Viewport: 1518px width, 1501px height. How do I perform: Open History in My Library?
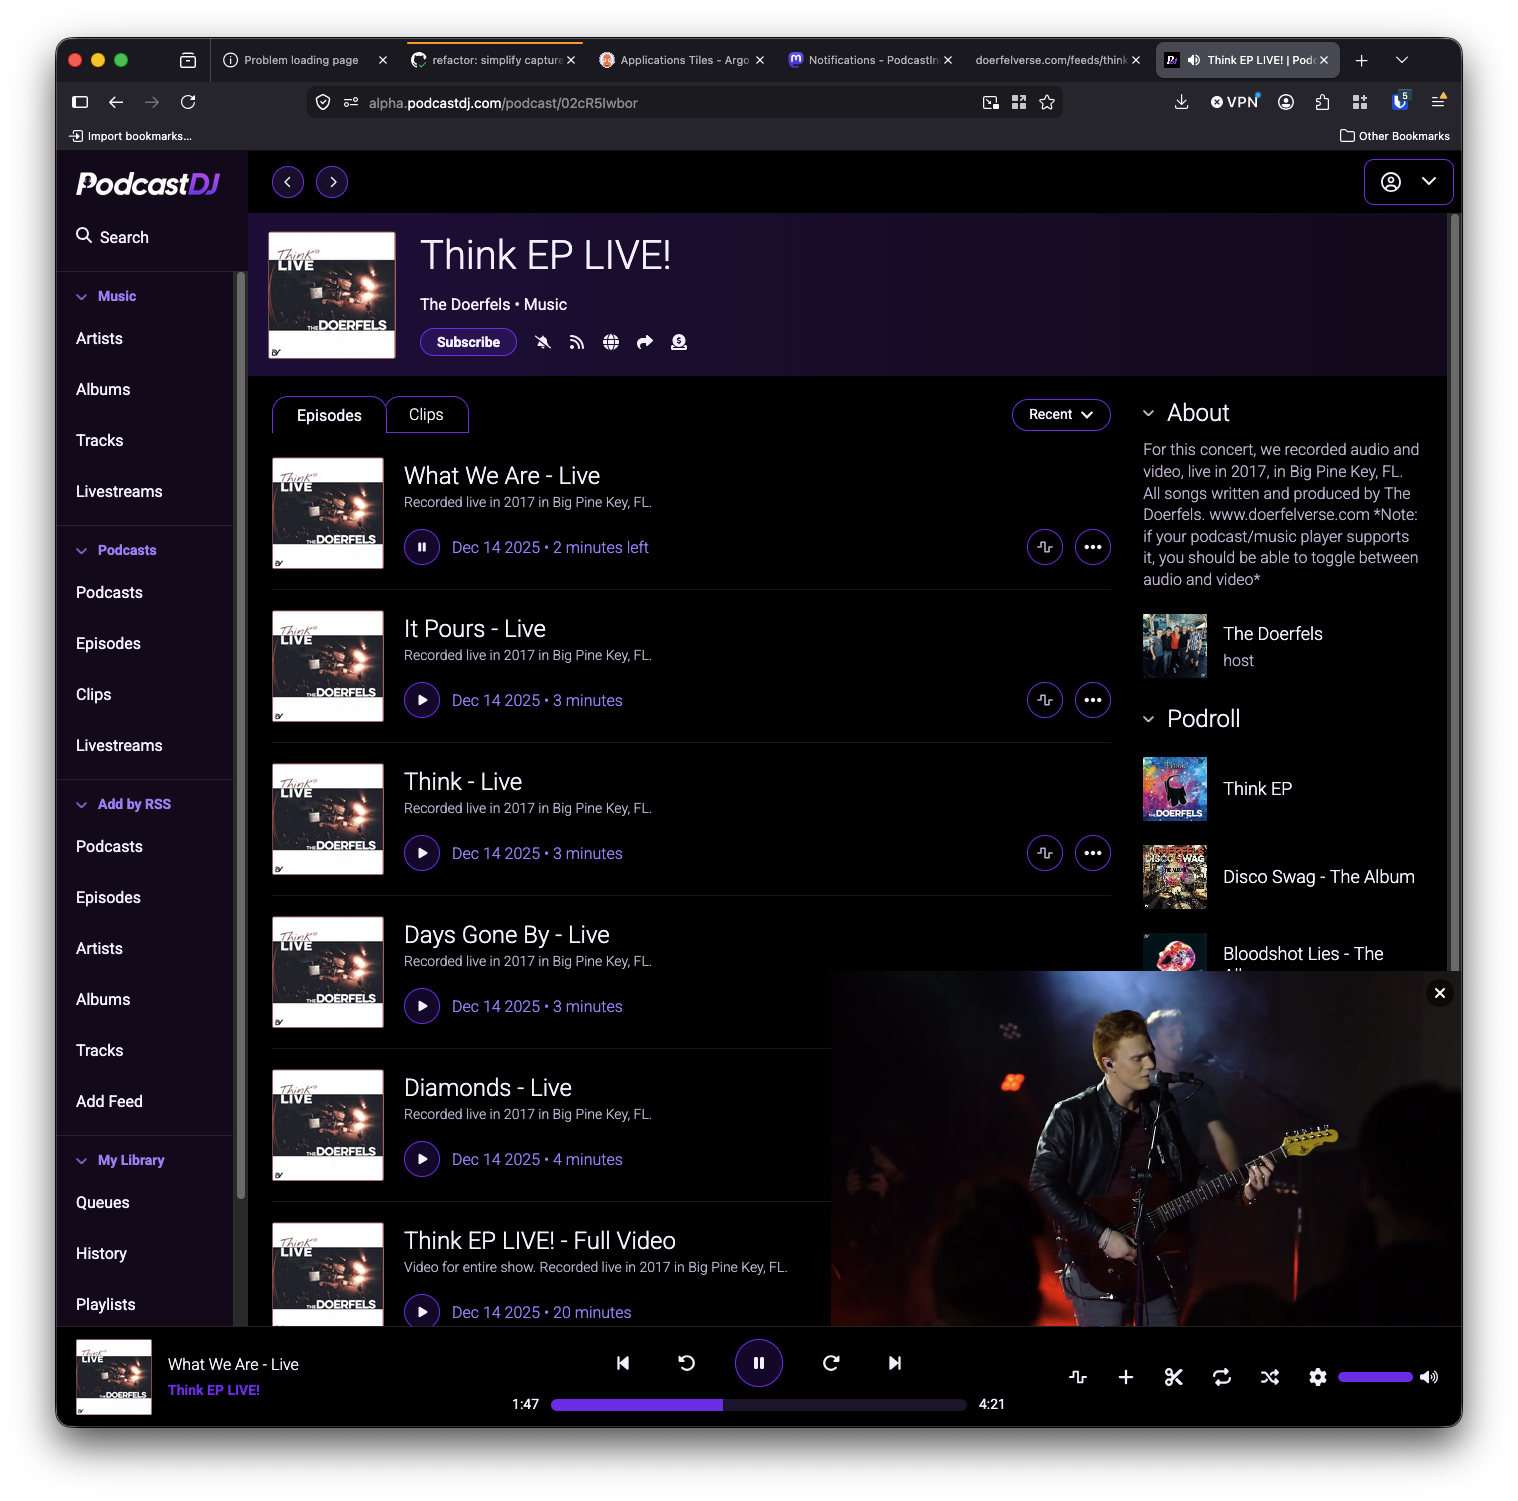pos(101,1253)
